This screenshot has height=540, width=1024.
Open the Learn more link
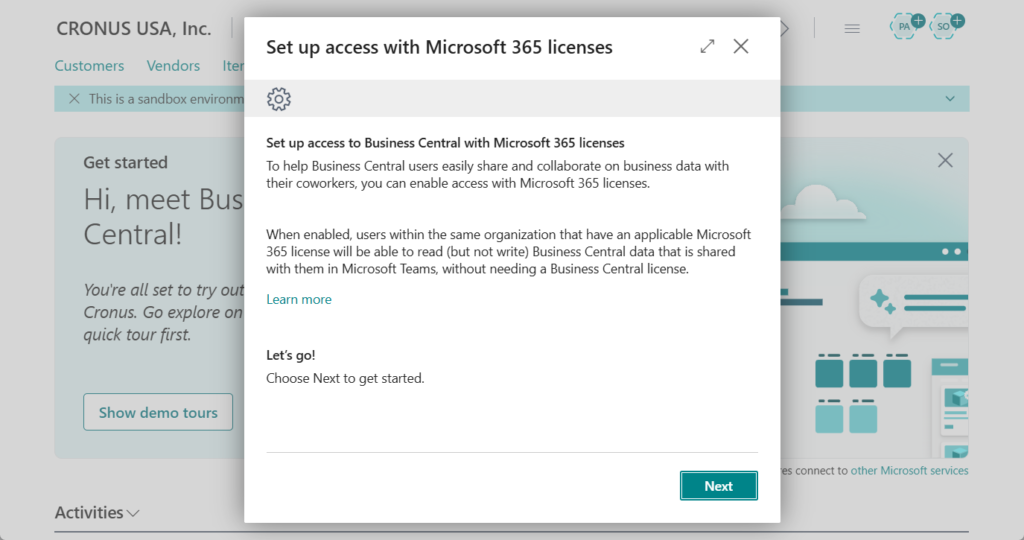[x=299, y=299]
